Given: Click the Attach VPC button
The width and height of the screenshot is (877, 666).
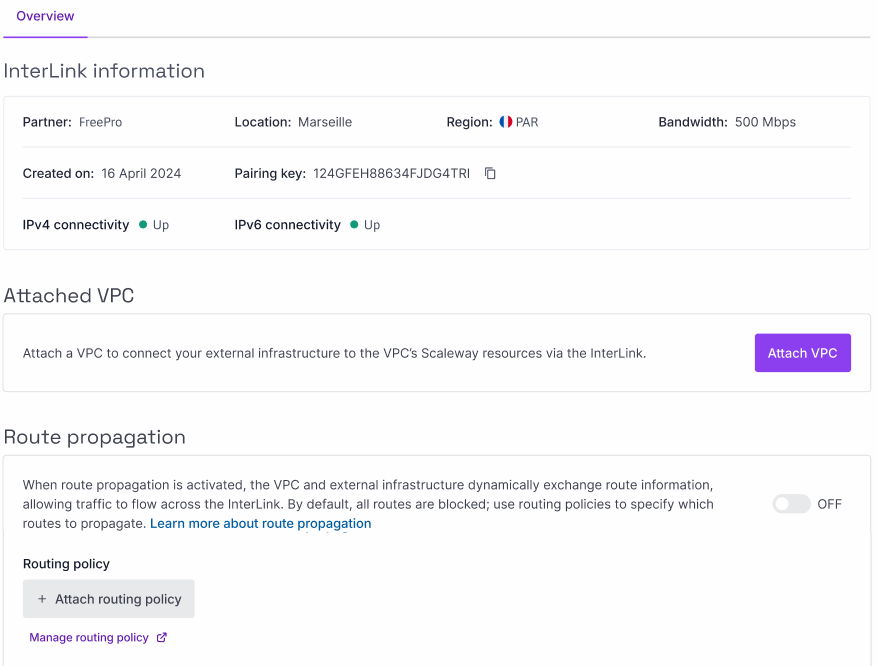Looking at the screenshot, I should (x=802, y=353).
